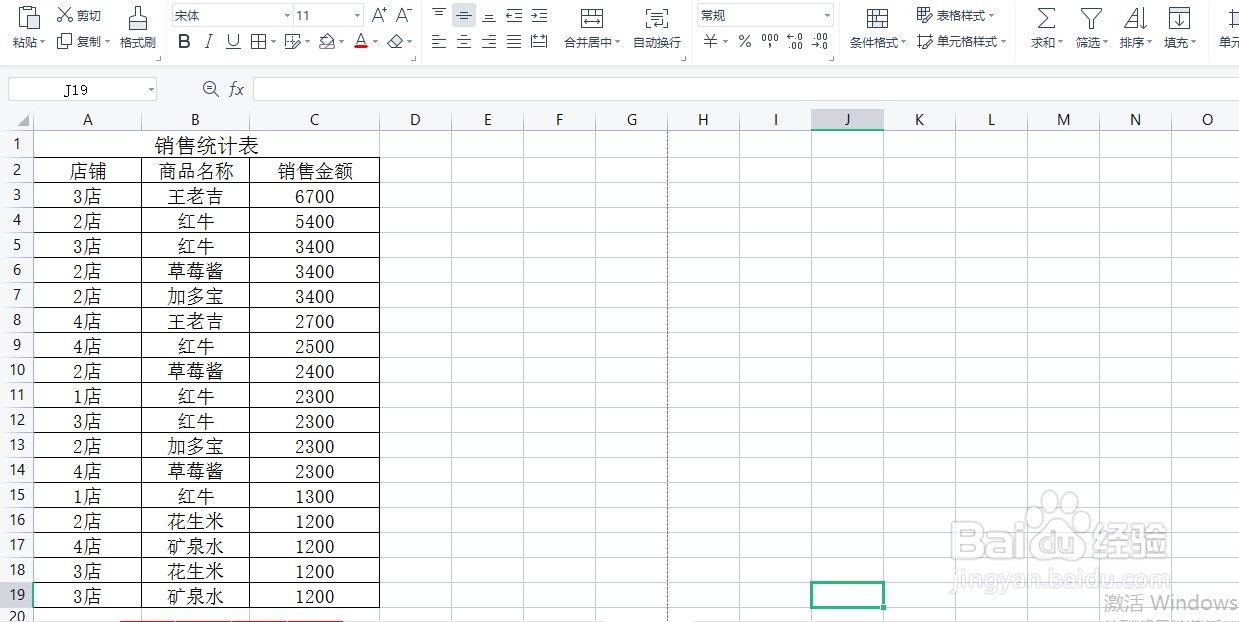This screenshot has height=622, width=1239.
Task: Click the Sum (求和) sigma icon
Action: click(x=1045, y=18)
